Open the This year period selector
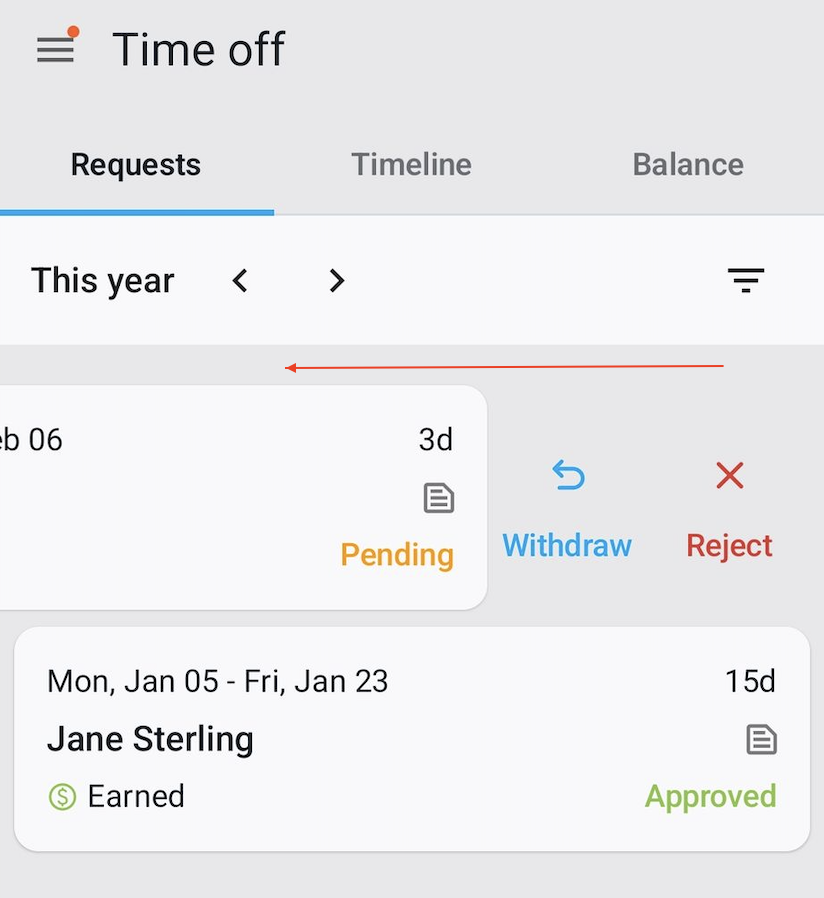This screenshot has width=824, height=898. click(102, 281)
